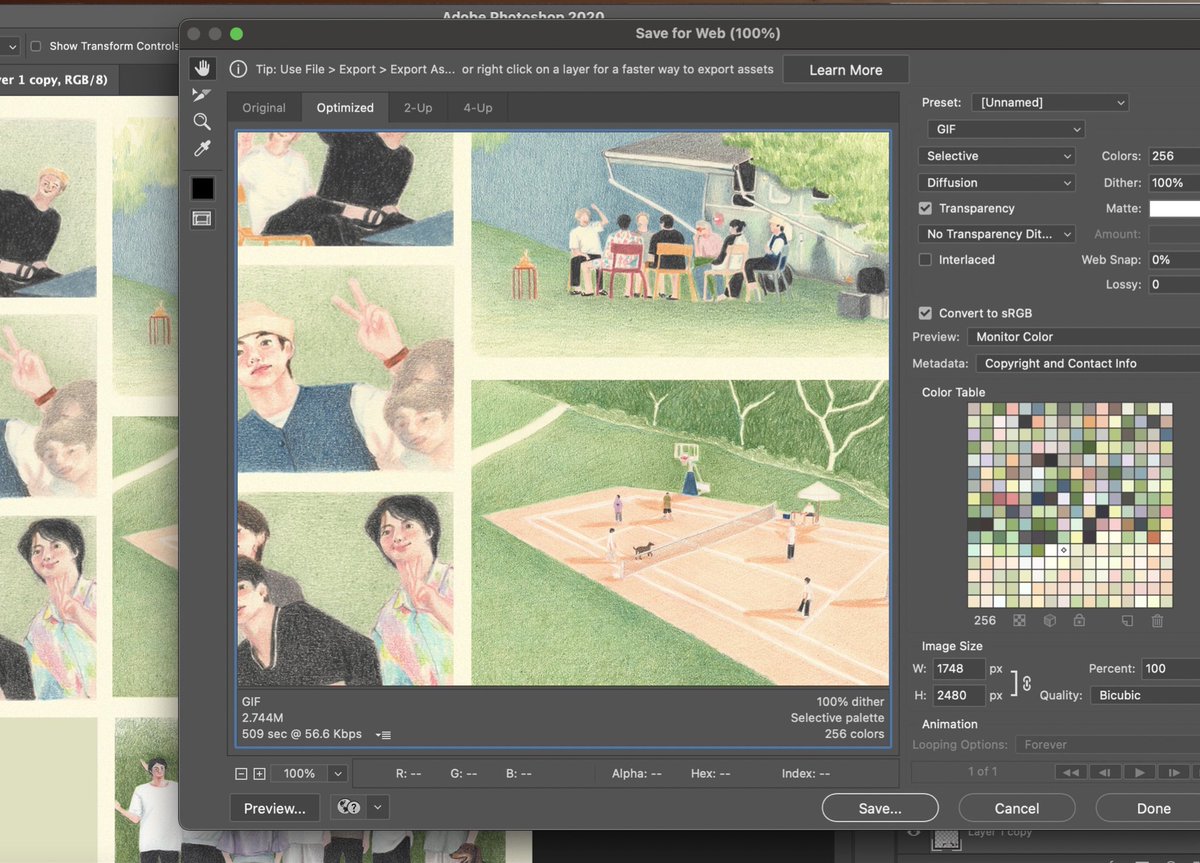The image size is (1200, 863).
Task: Click the Web Snap value field
Action: tap(1174, 260)
